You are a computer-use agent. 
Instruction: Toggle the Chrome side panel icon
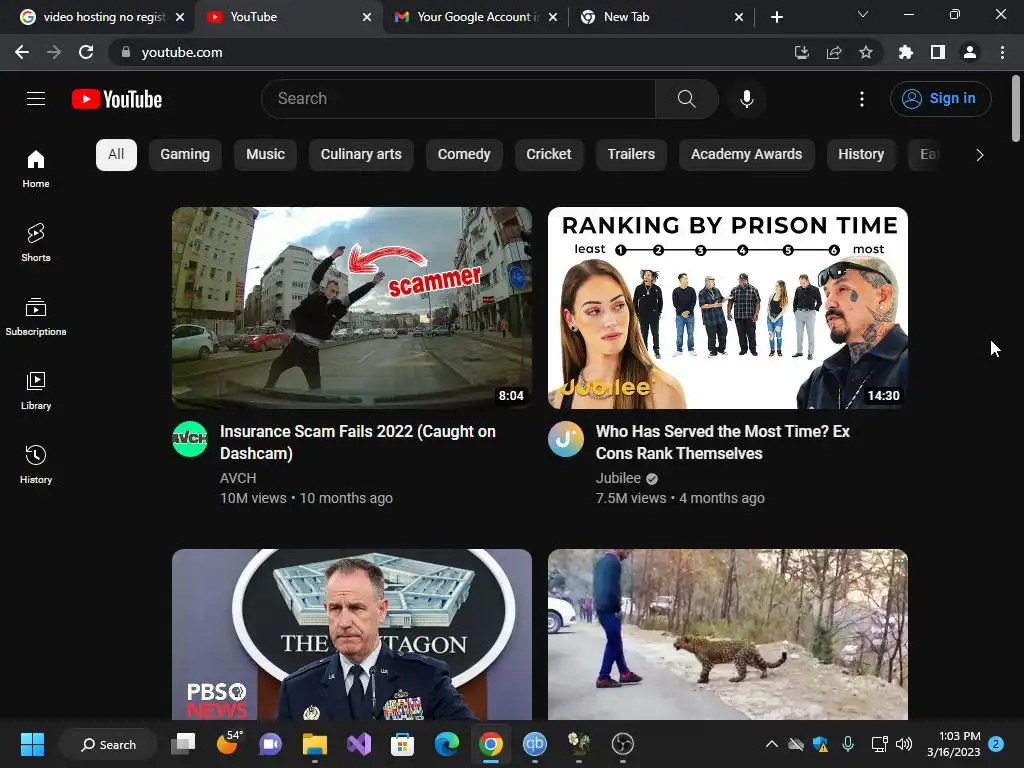pyautogui.click(x=938, y=52)
